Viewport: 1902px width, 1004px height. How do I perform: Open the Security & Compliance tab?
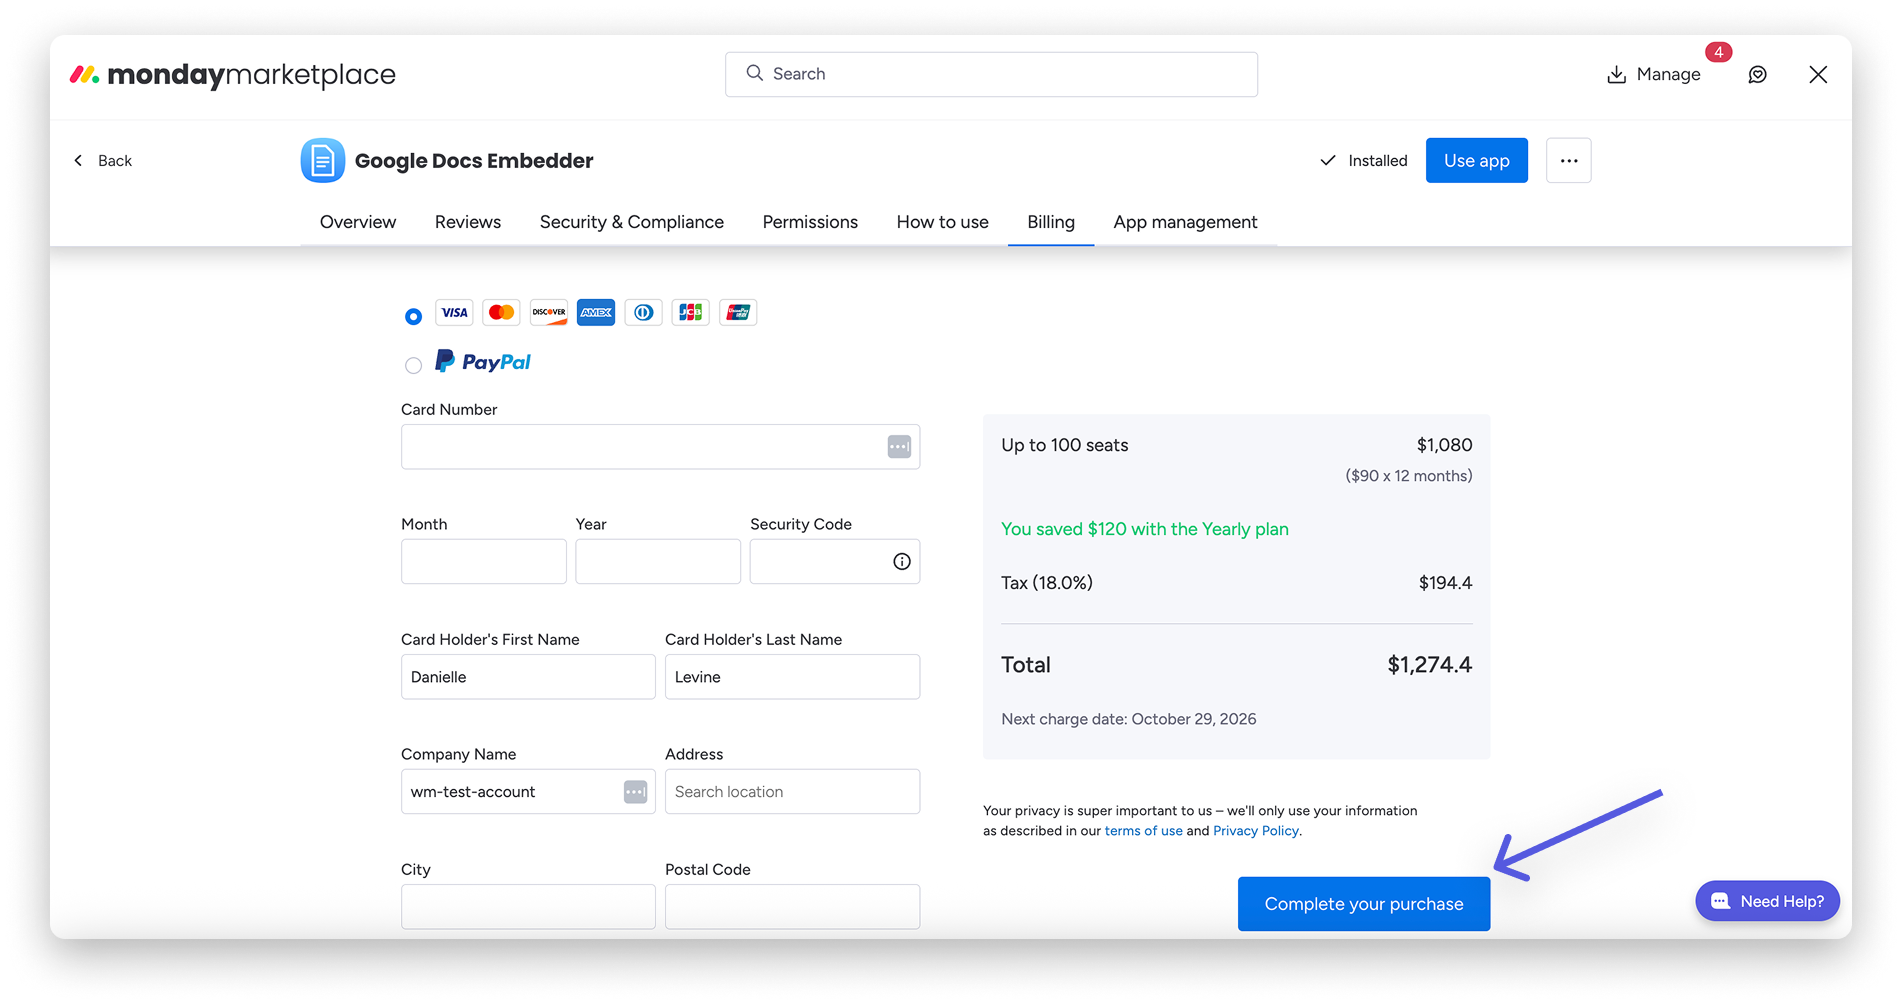point(632,222)
